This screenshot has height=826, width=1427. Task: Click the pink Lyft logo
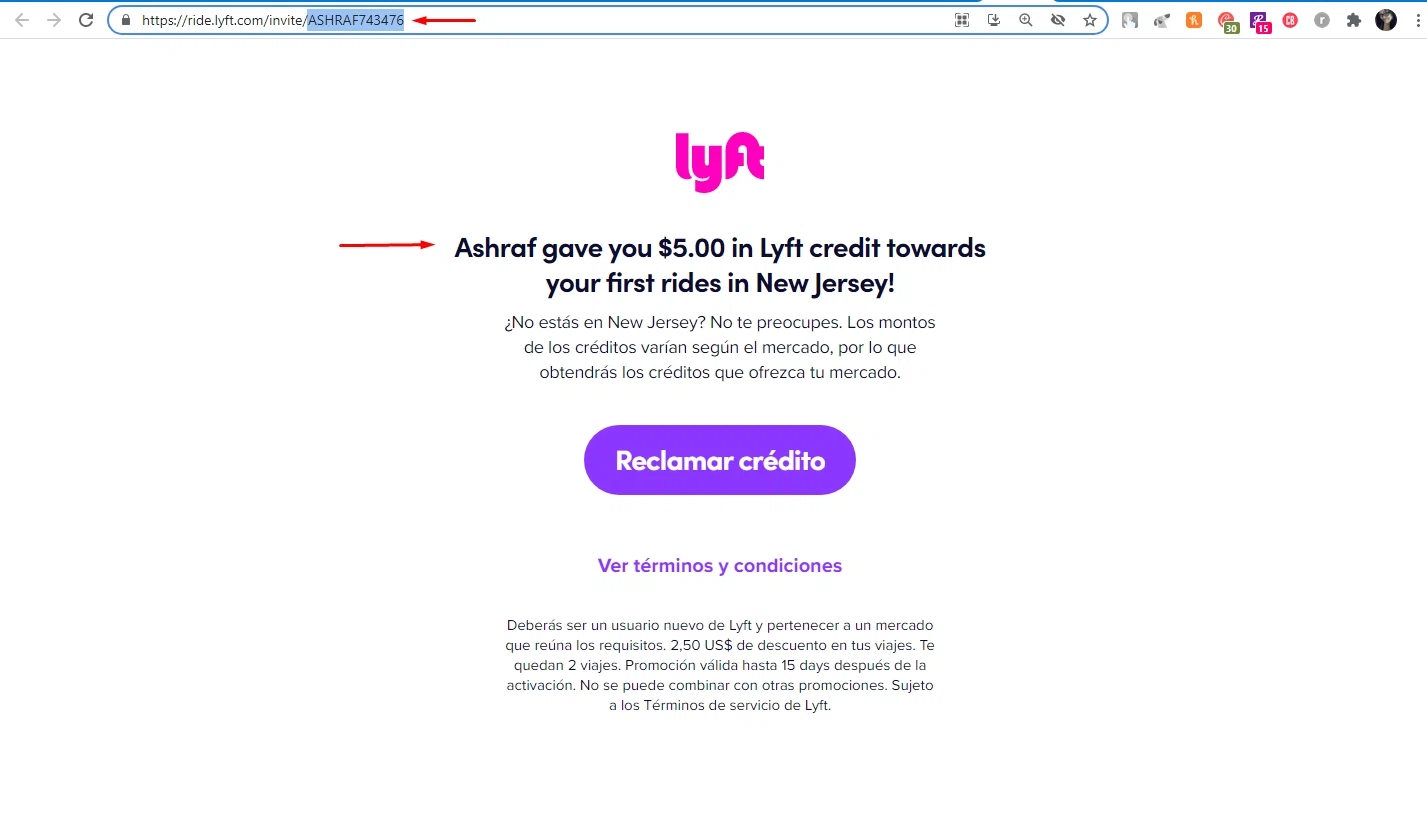click(x=720, y=162)
